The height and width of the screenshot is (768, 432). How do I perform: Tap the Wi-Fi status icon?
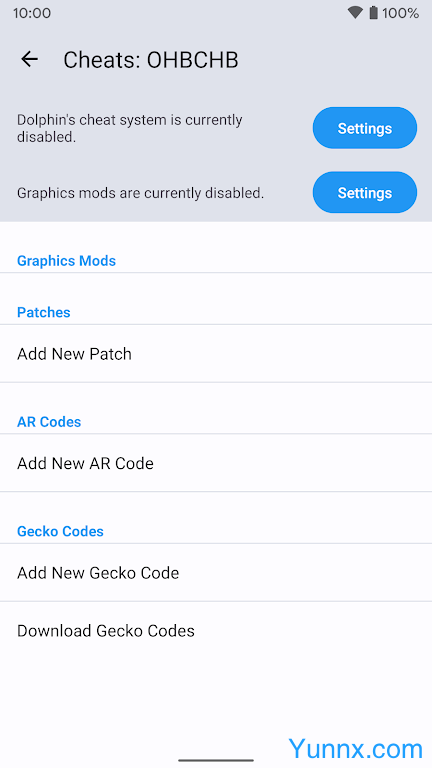click(x=355, y=13)
